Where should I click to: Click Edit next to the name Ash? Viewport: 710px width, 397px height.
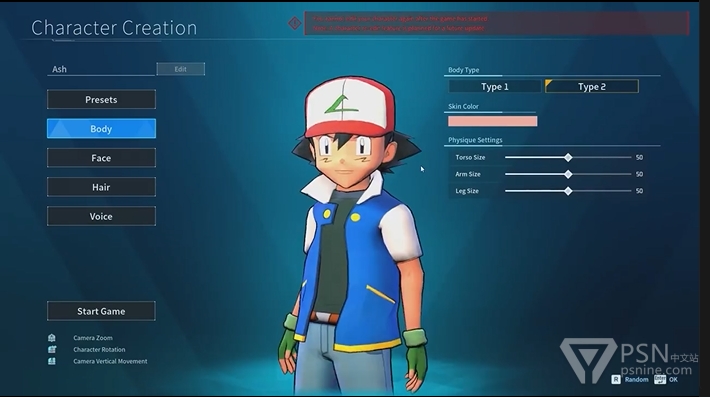coord(181,69)
